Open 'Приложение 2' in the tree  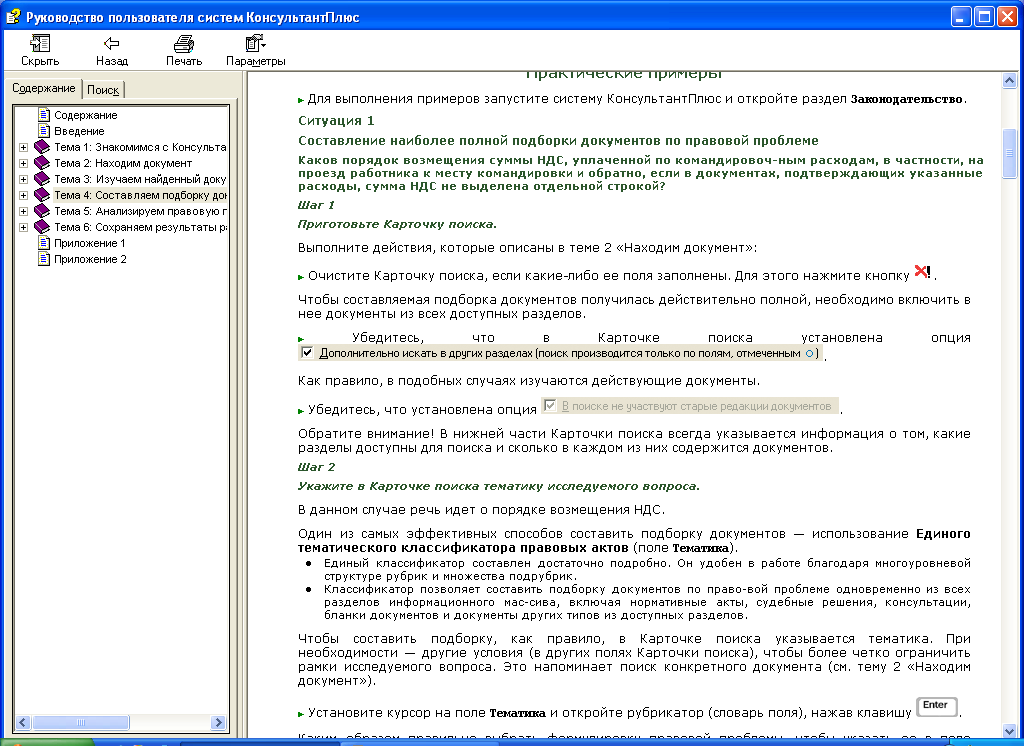pos(90,259)
